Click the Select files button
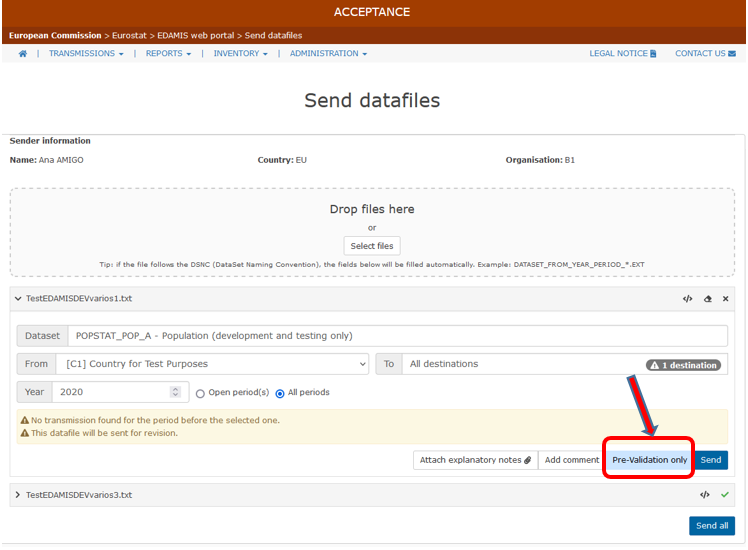This screenshot has width=748, height=550. pyautogui.click(x=372, y=246)
